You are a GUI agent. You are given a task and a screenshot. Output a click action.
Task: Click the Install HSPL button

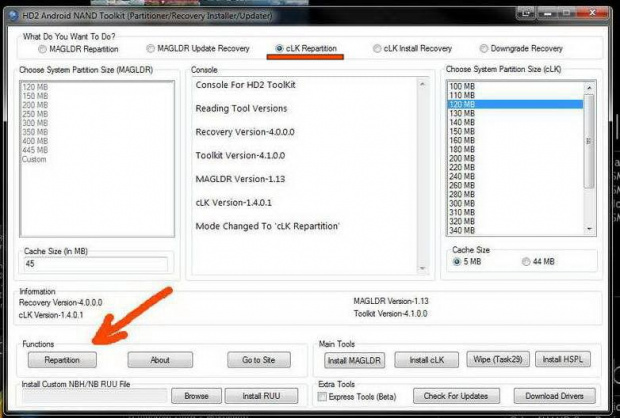click(x=563, y=359)
